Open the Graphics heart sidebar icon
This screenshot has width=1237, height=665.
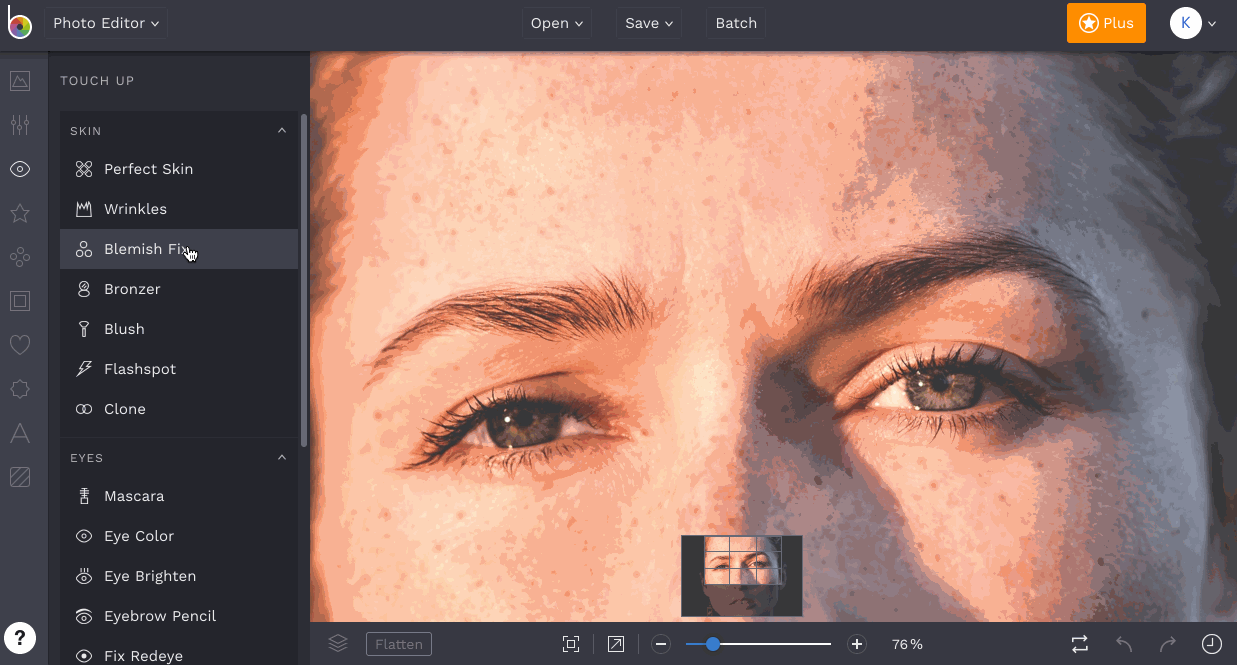20,345
